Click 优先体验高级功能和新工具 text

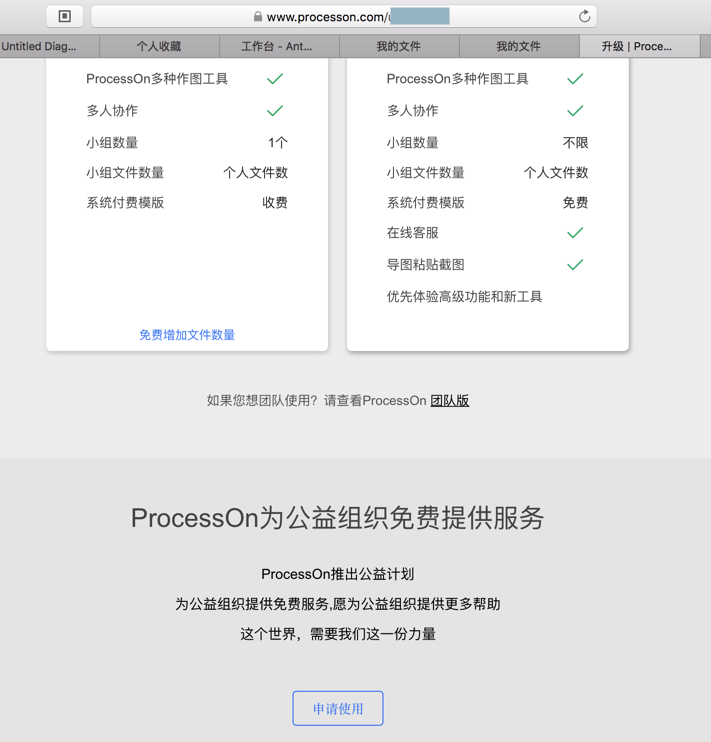point(464,297)
